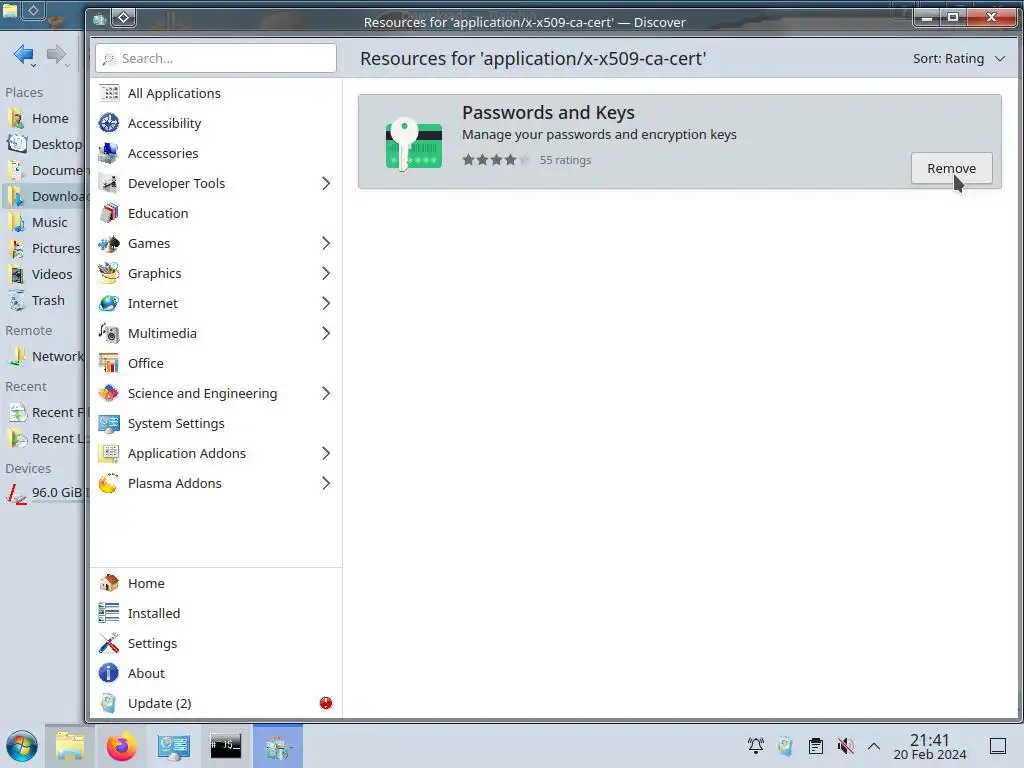Open the Internet globe icon
Screen dimensions: 1024x768
108,304
